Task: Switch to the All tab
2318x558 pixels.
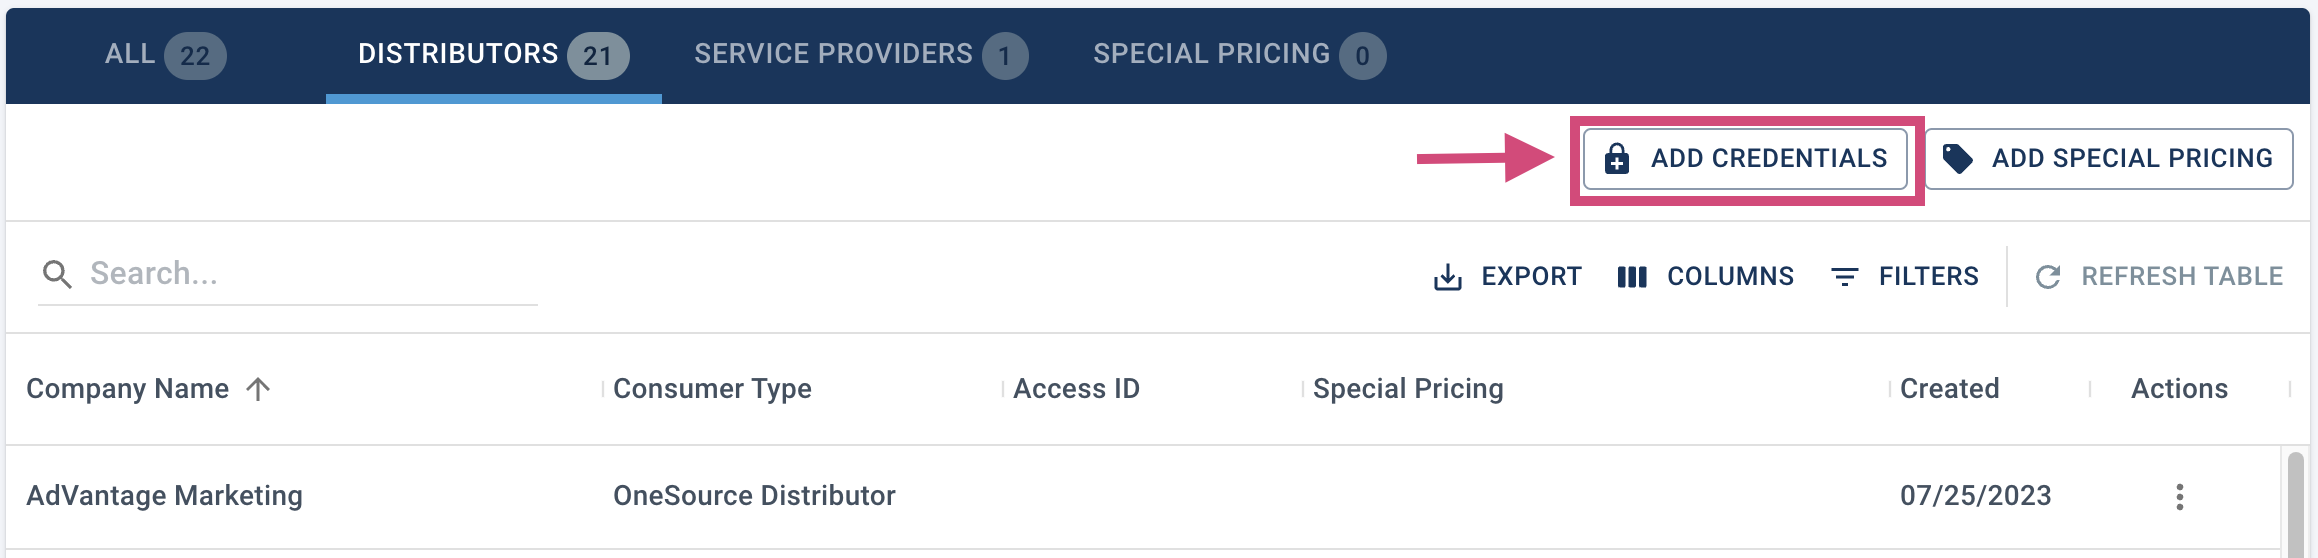Action: (165, 54)
